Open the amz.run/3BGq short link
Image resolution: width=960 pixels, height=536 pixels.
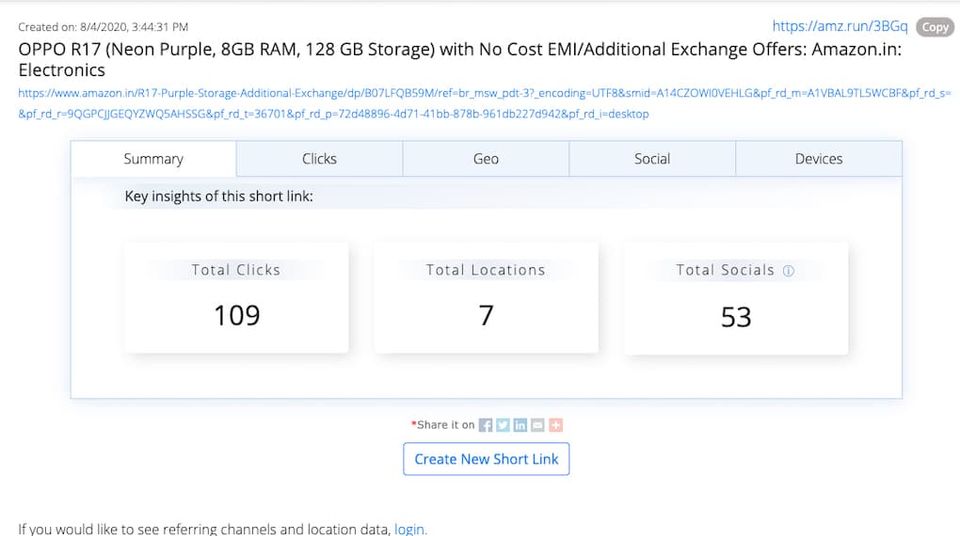tap(840, 27)
